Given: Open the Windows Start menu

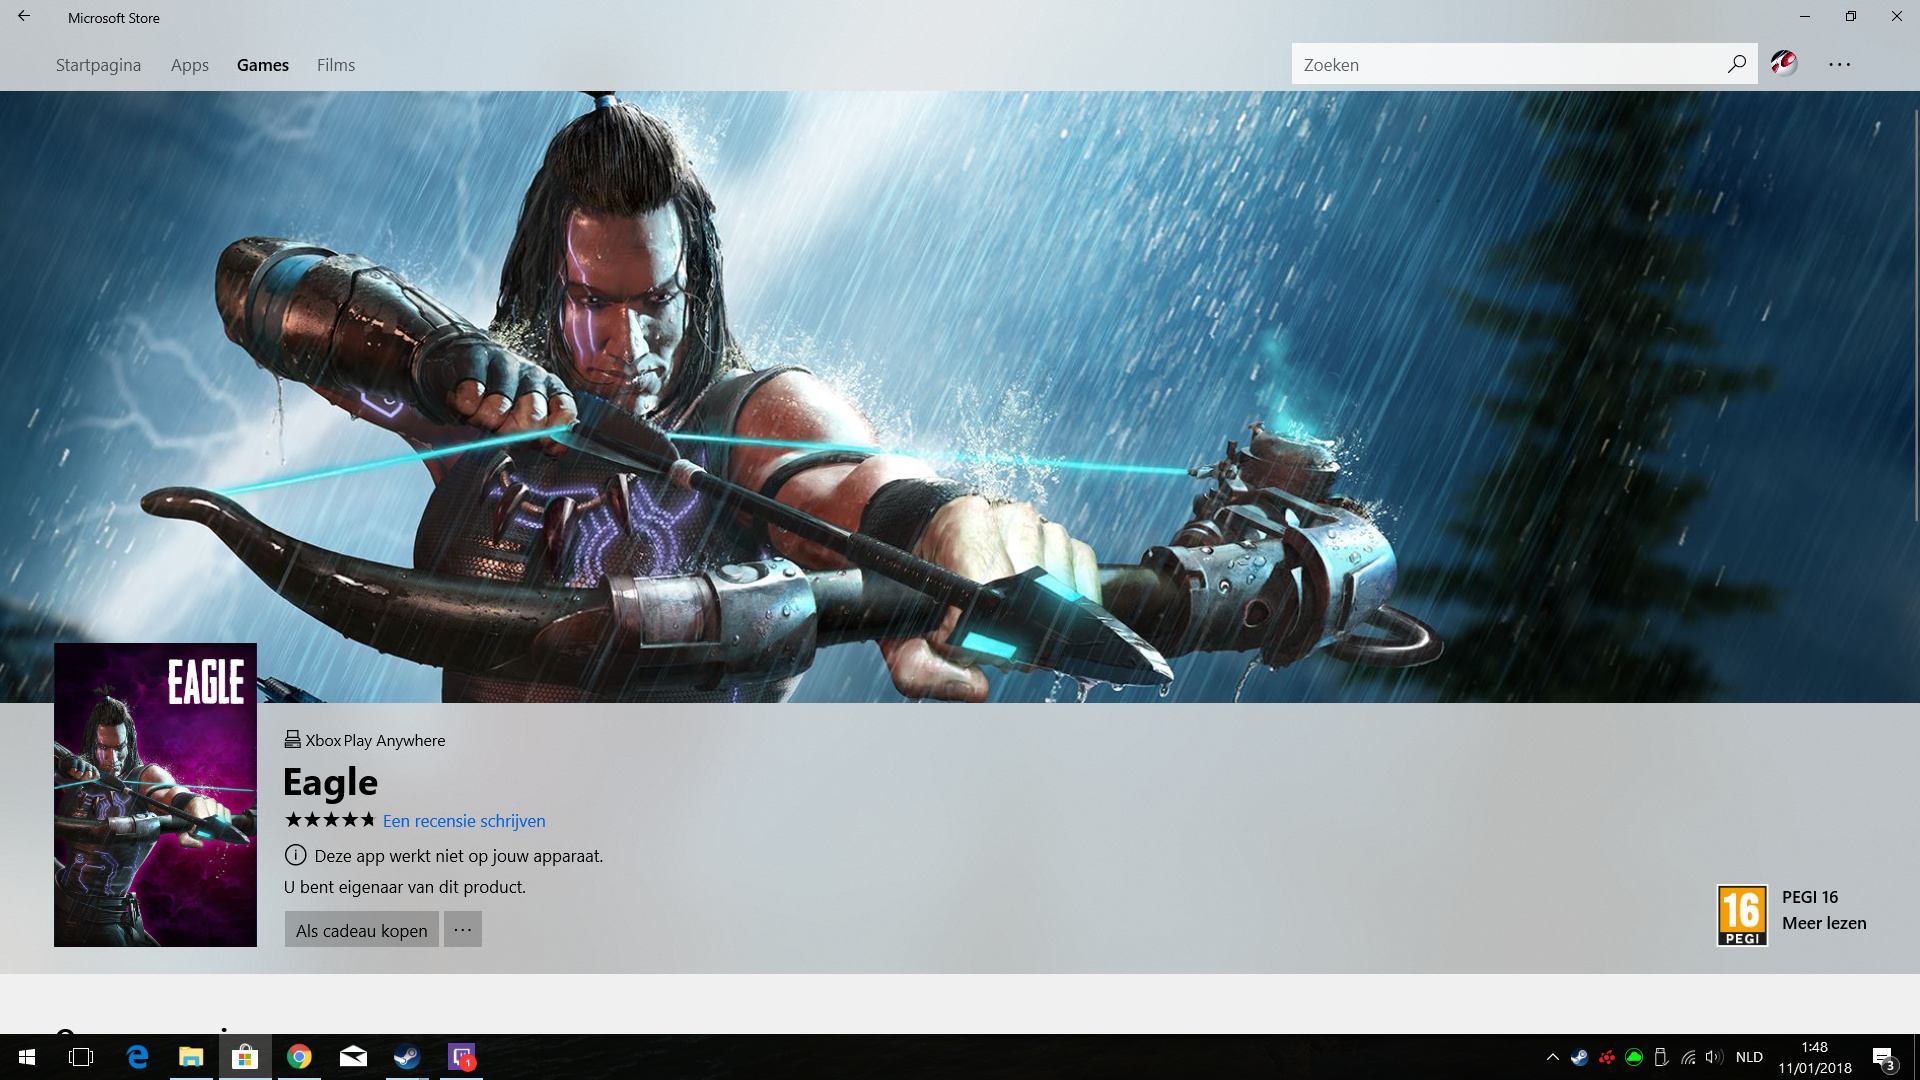Looking at the screenshot, I should 27,1057.
